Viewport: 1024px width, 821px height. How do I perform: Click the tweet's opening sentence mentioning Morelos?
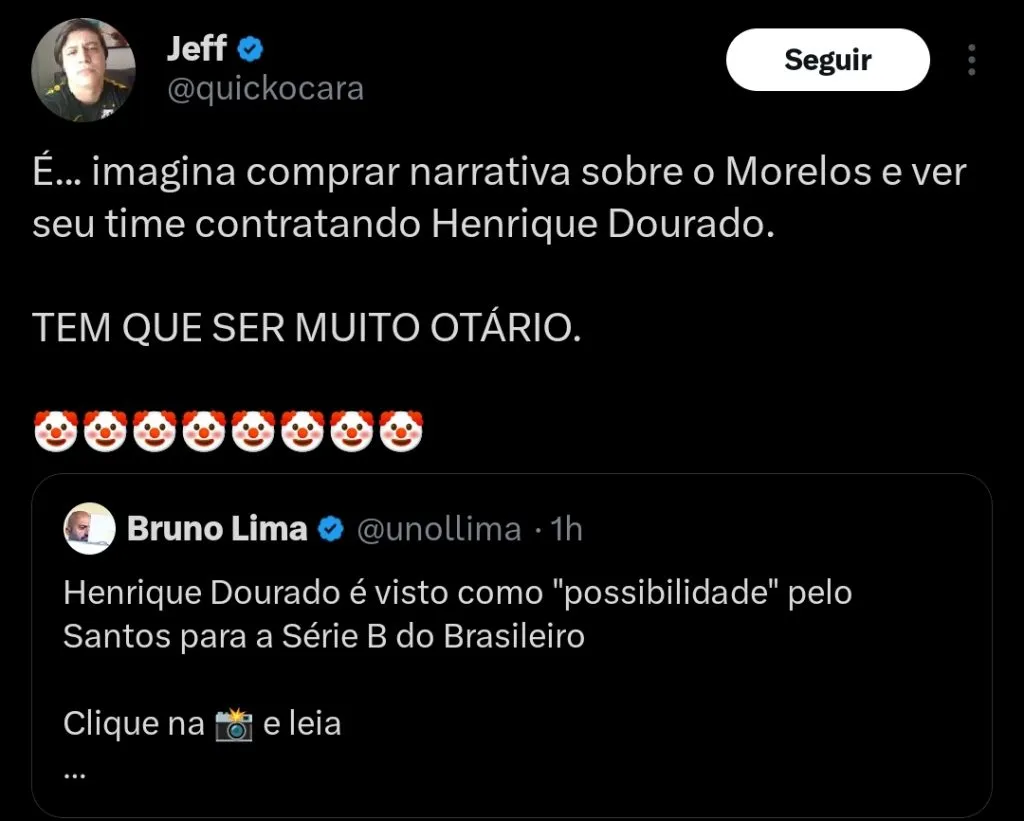pyautogui.click(x=499, y=198)
